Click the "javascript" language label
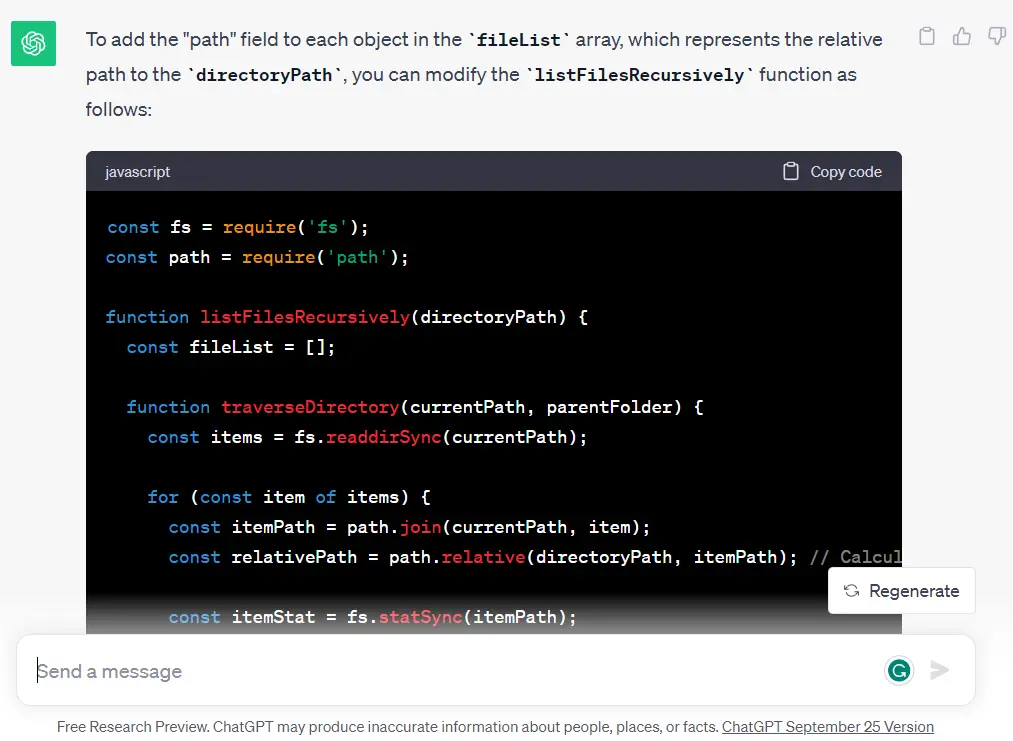1013x741 pixels. point(138,172)
